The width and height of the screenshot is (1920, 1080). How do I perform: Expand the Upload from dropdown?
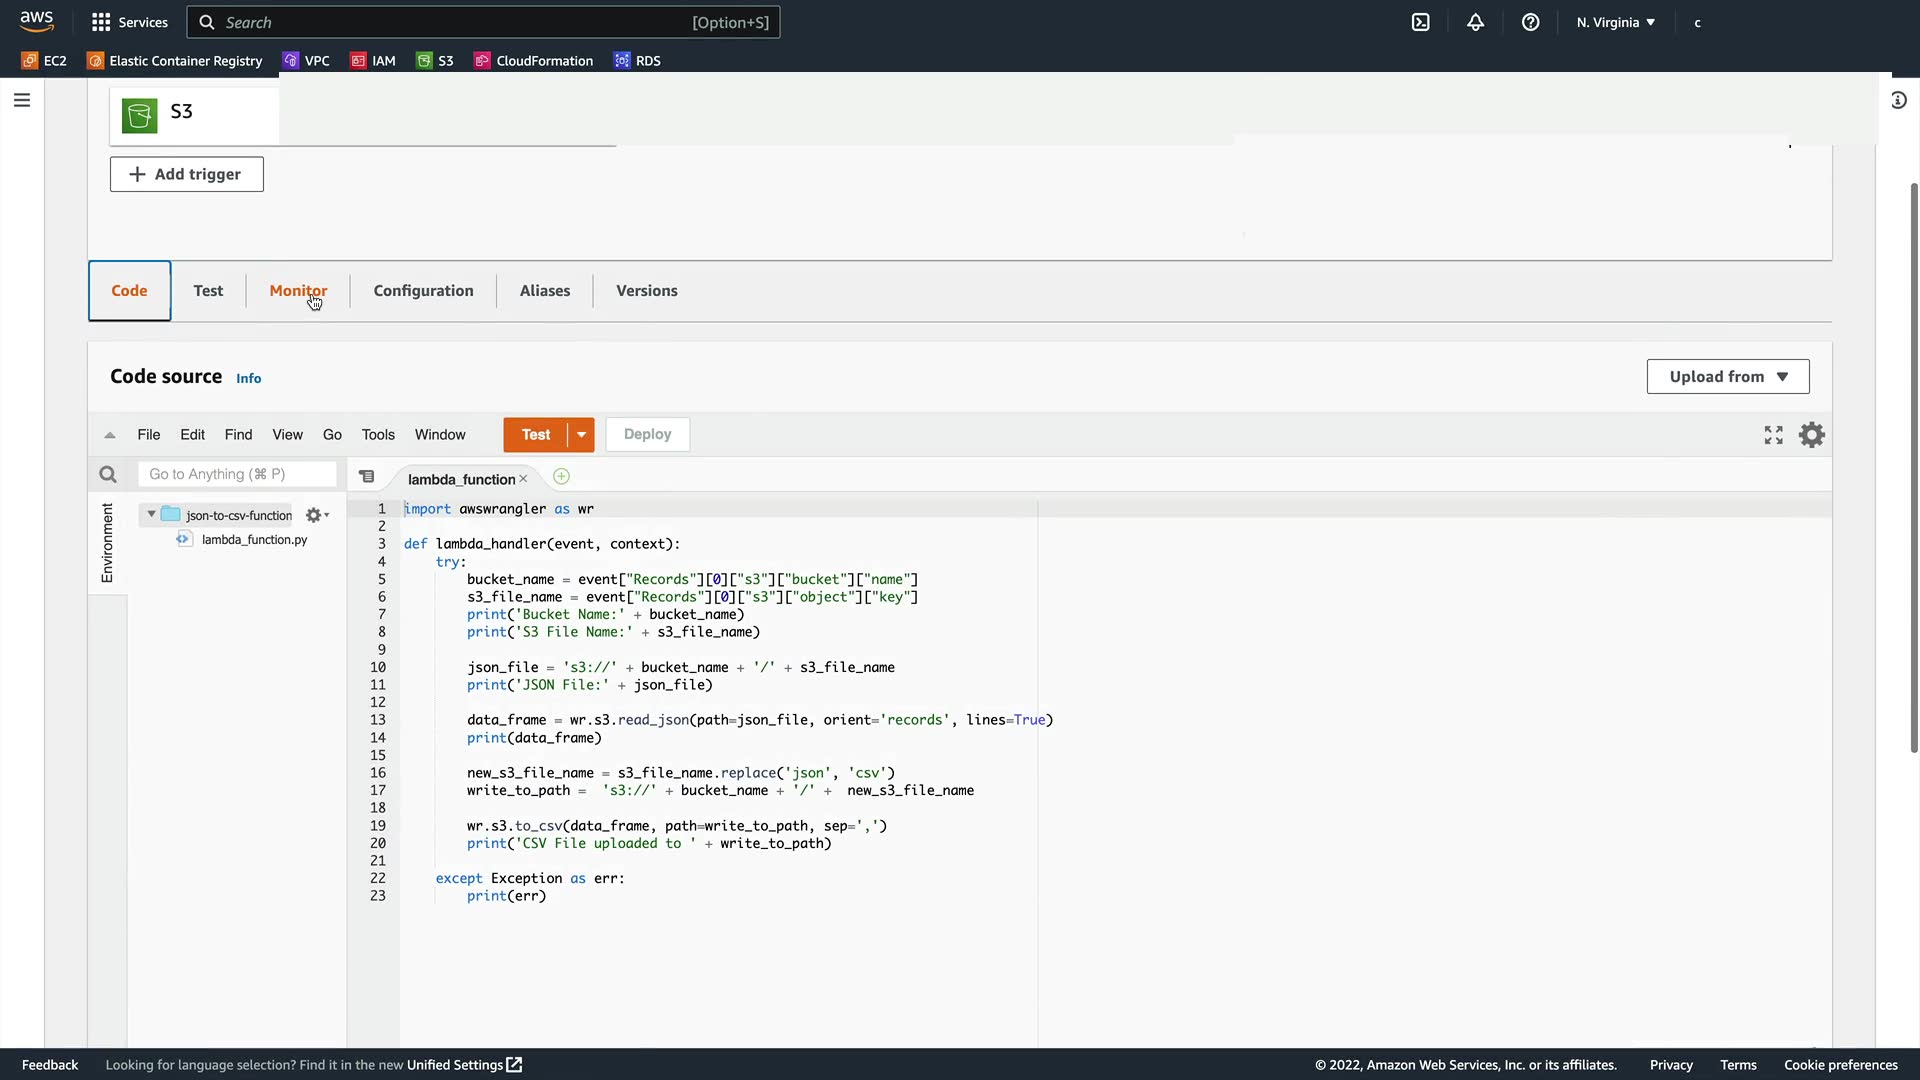click(x=1727, y=377)
